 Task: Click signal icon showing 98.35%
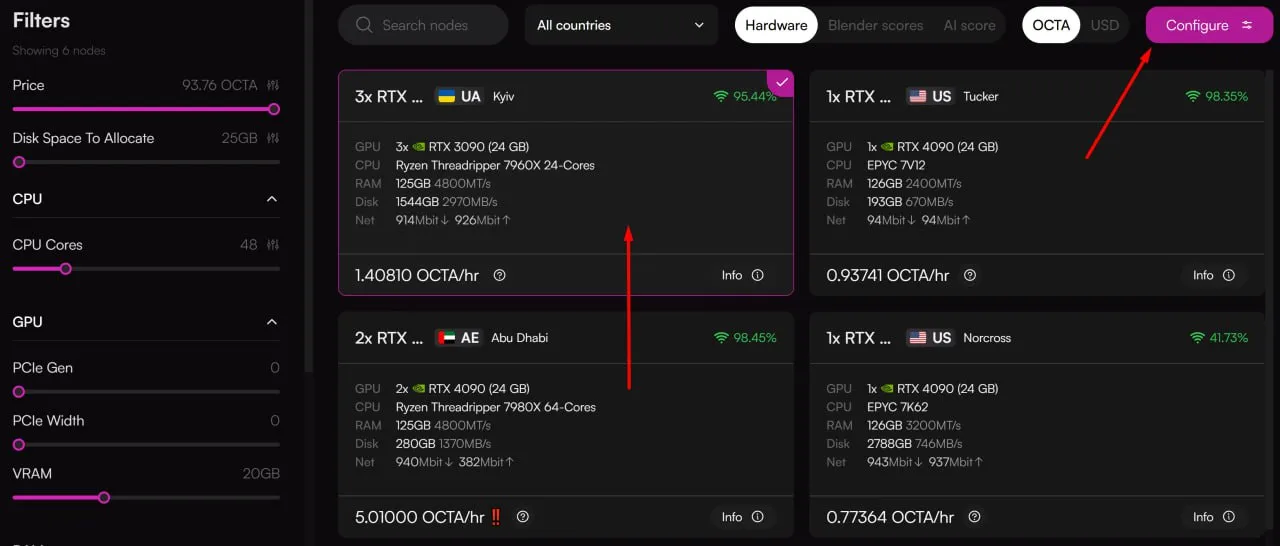1192,96
